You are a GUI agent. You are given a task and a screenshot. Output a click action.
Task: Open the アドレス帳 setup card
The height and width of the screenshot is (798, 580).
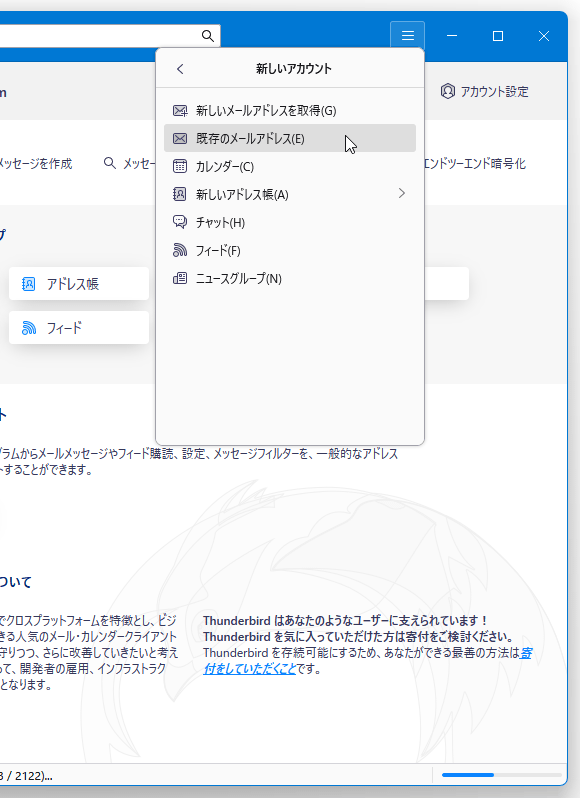click(79, 283)
